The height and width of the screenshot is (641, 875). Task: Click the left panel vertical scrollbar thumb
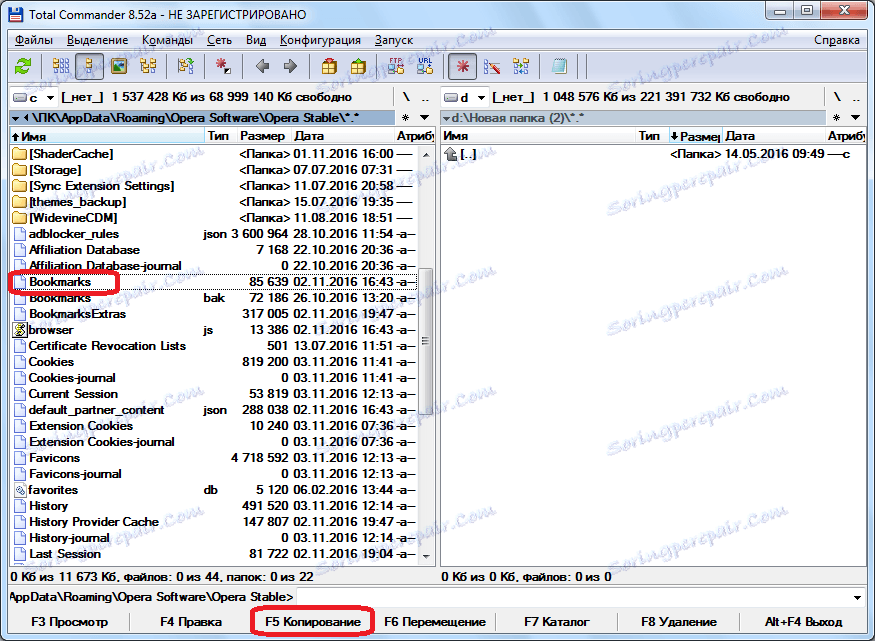[x=425, y=341]
